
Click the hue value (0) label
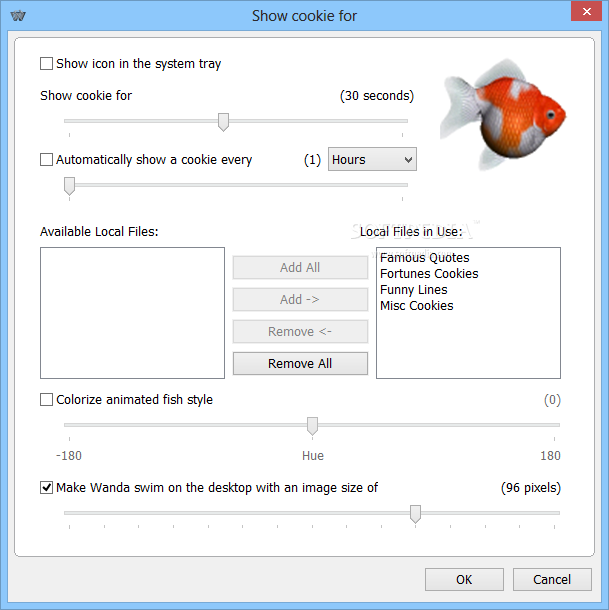pyautogui.click(x=552, y=400)
